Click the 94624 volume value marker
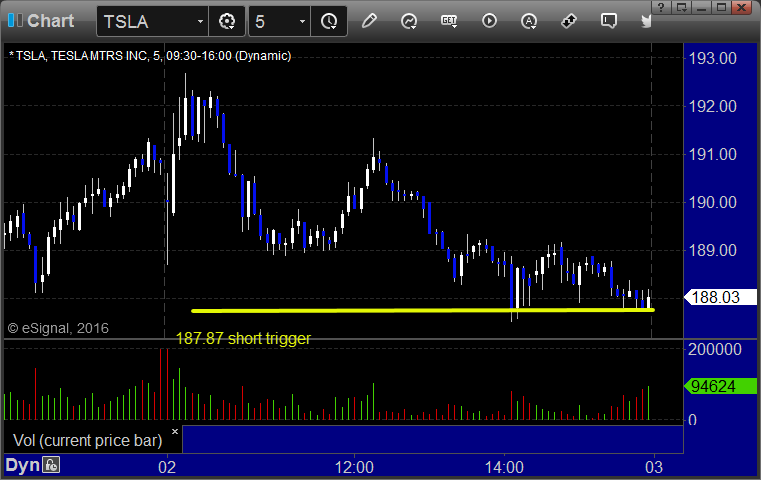This screenshot has height=480, width=761. tap(720, 386)
